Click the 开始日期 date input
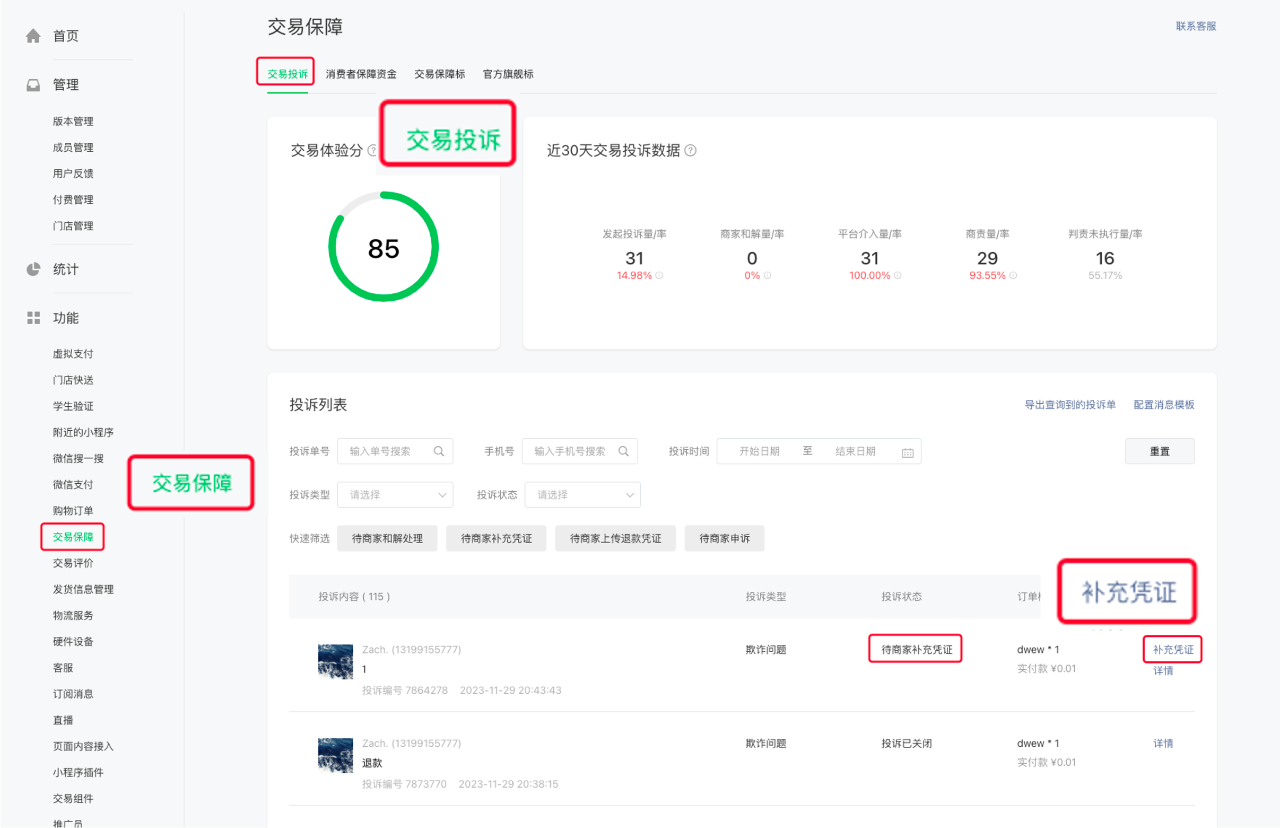The height and width of the screenshot is (828, 1280). pos(759,451)
